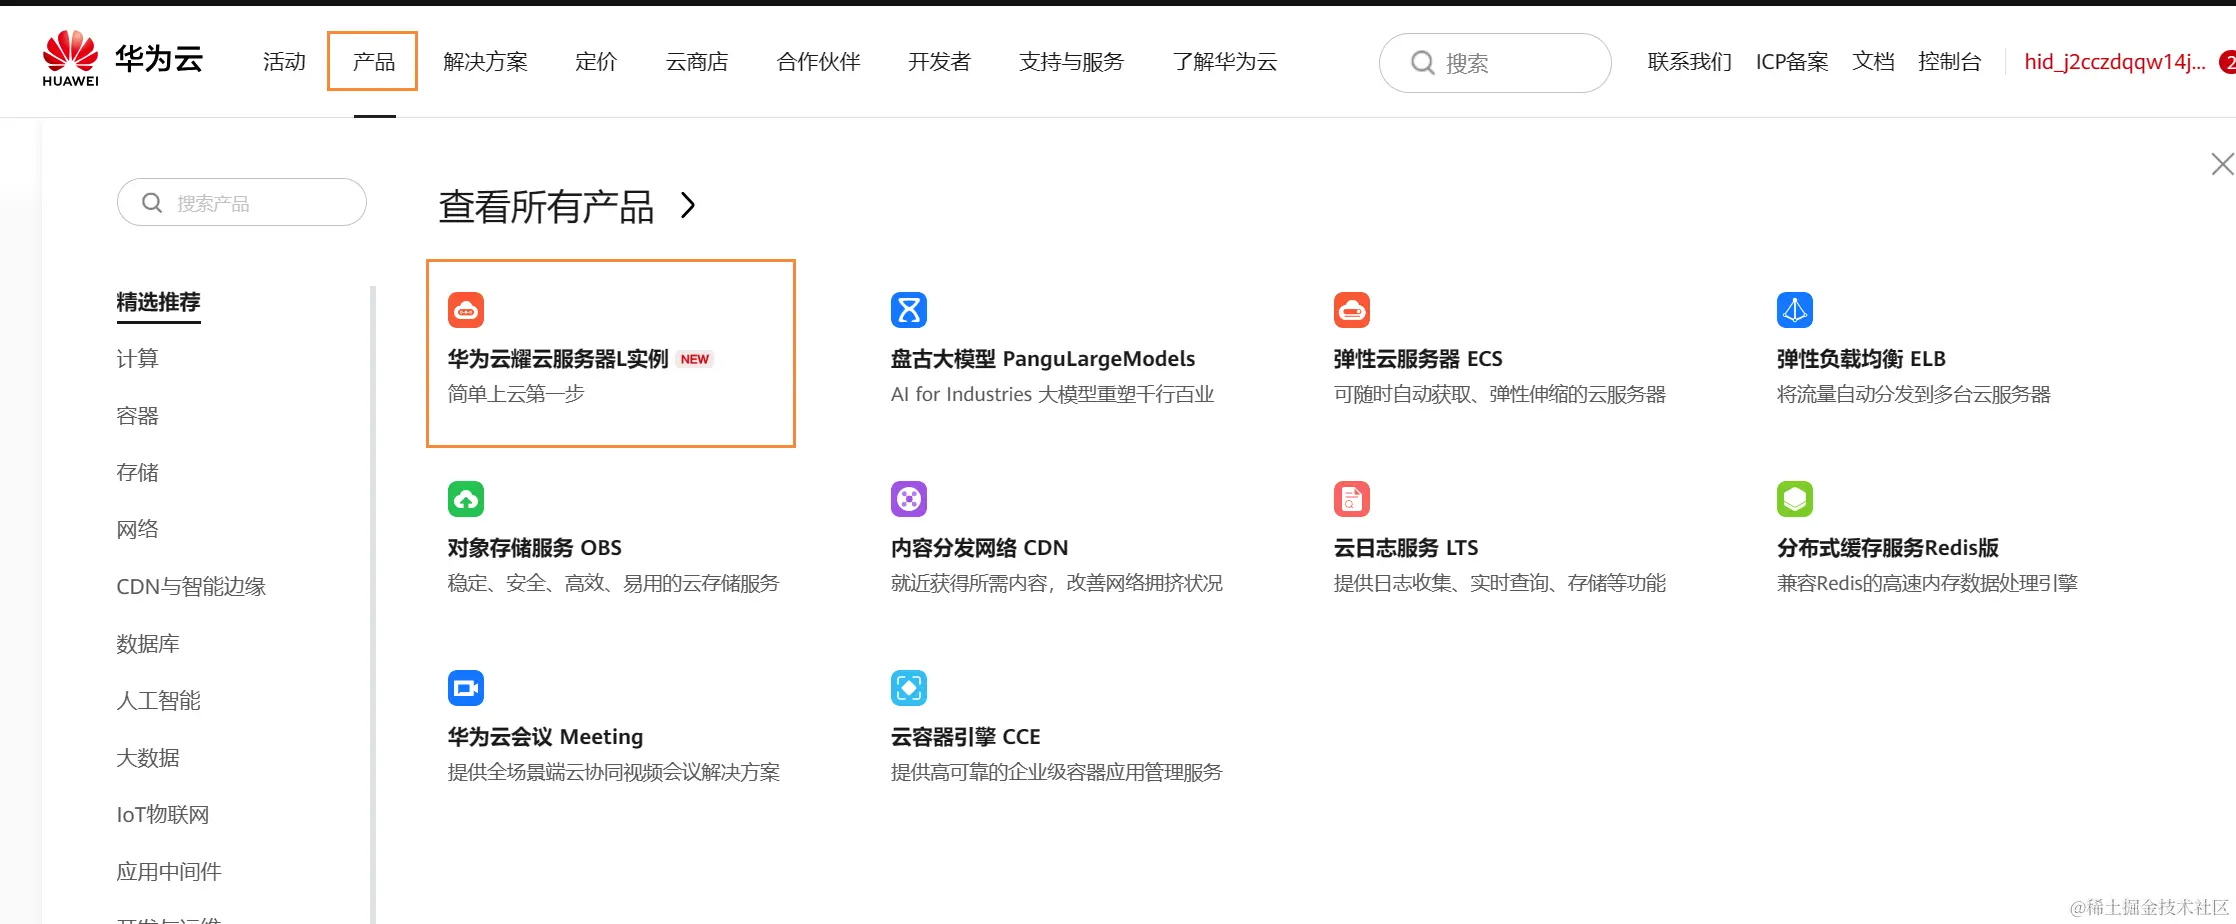The height and width of the screenshot is (924, 2236).
Task: Open the 支持与服务 menu
Action: tap(1071, 62)
